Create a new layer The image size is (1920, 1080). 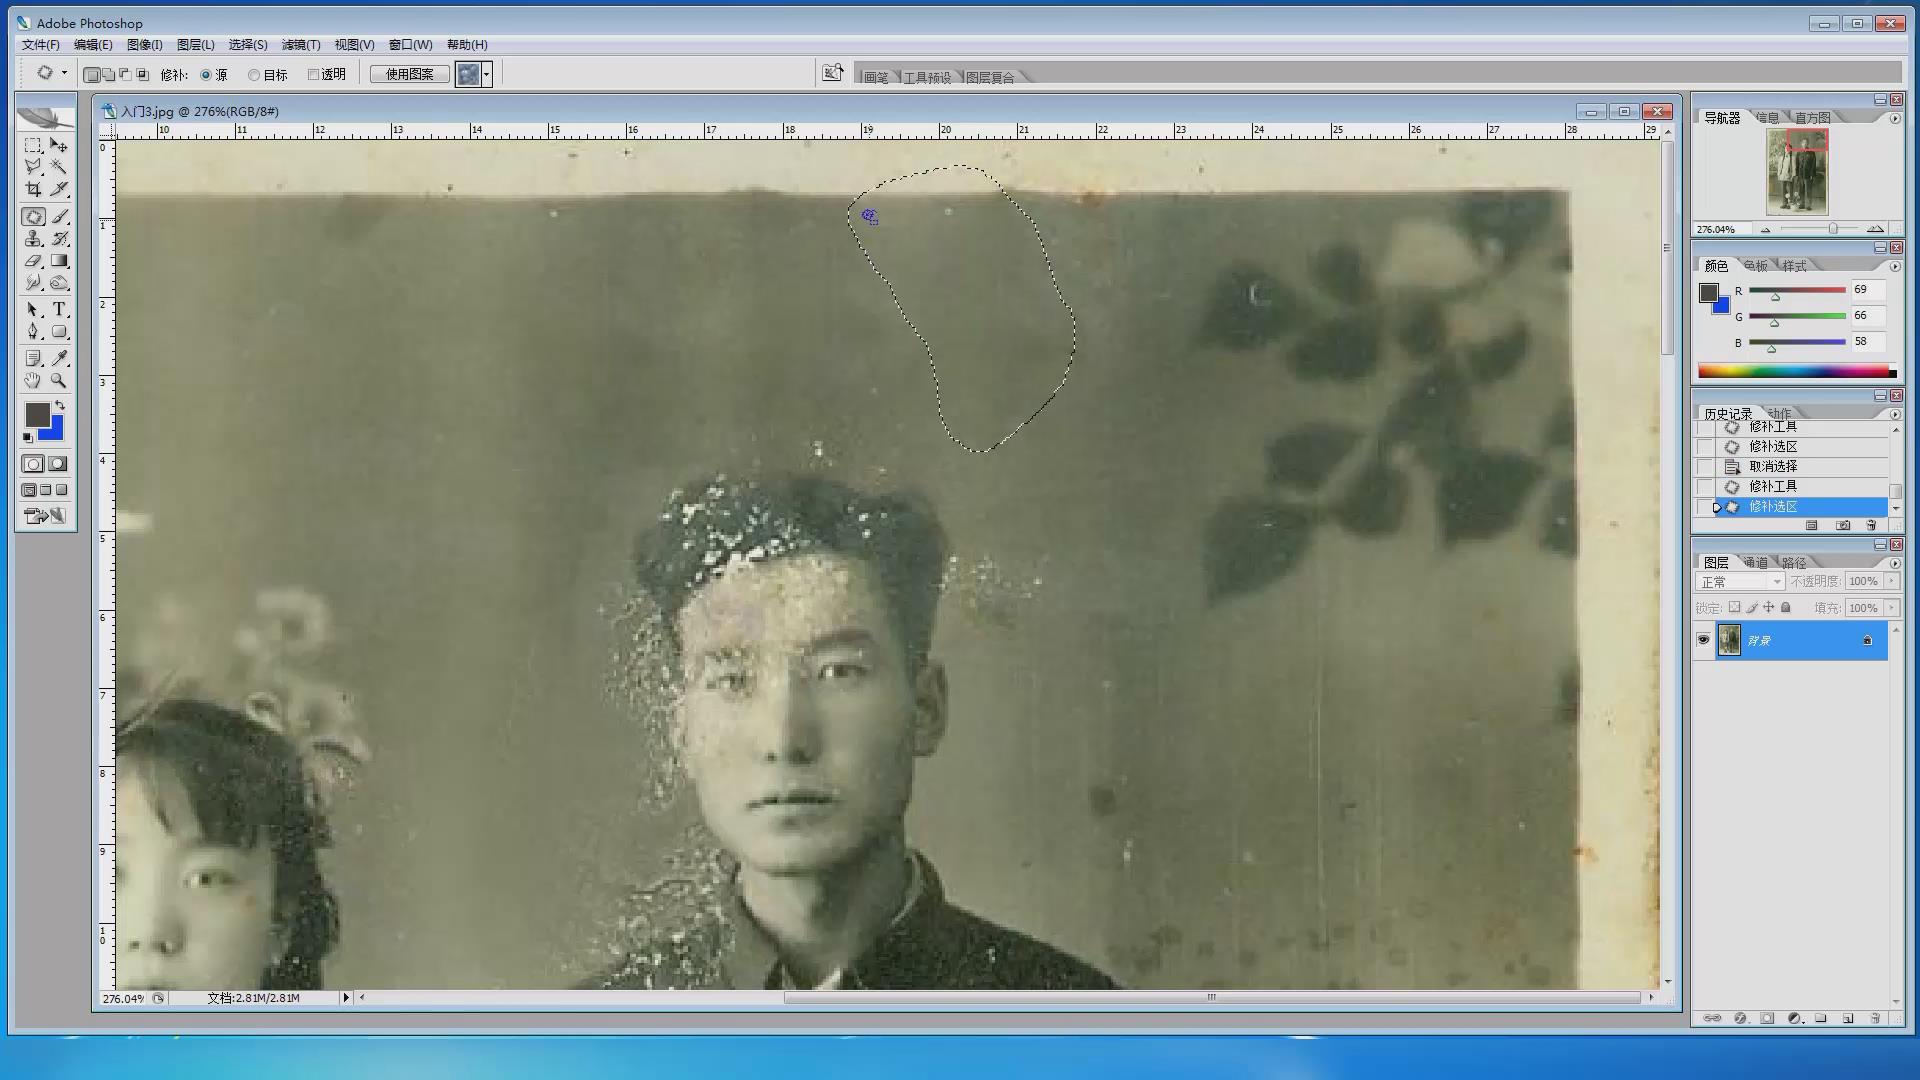[1848, 1018]
